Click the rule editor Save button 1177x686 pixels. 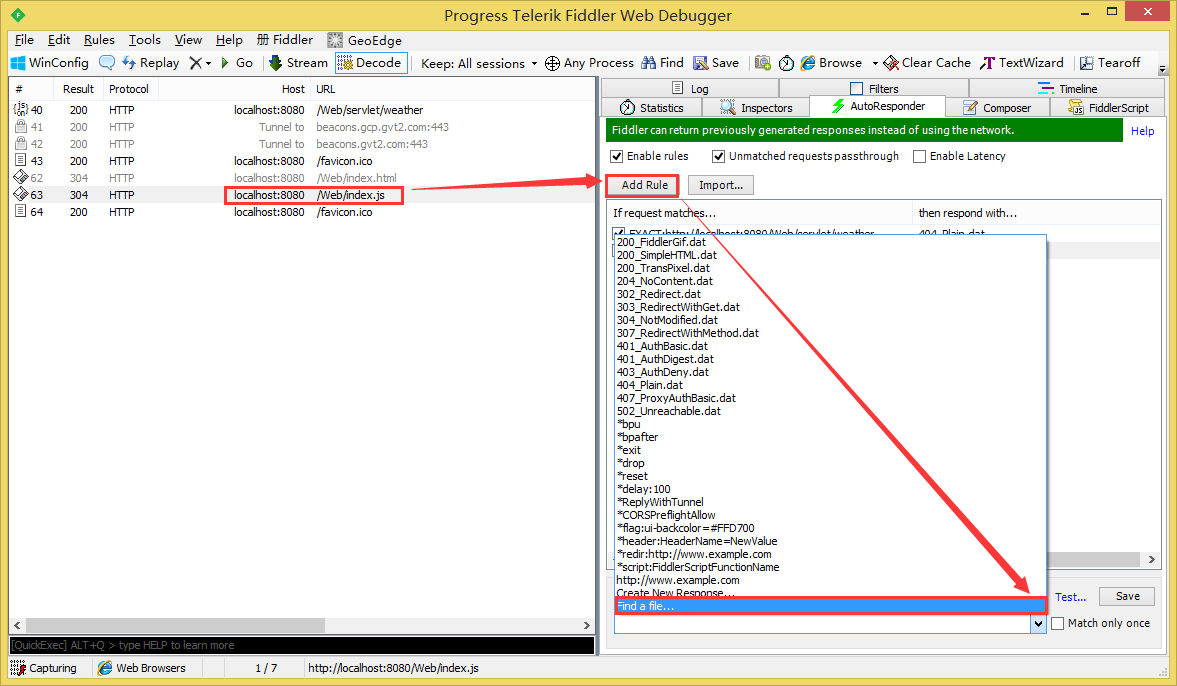1127,596
